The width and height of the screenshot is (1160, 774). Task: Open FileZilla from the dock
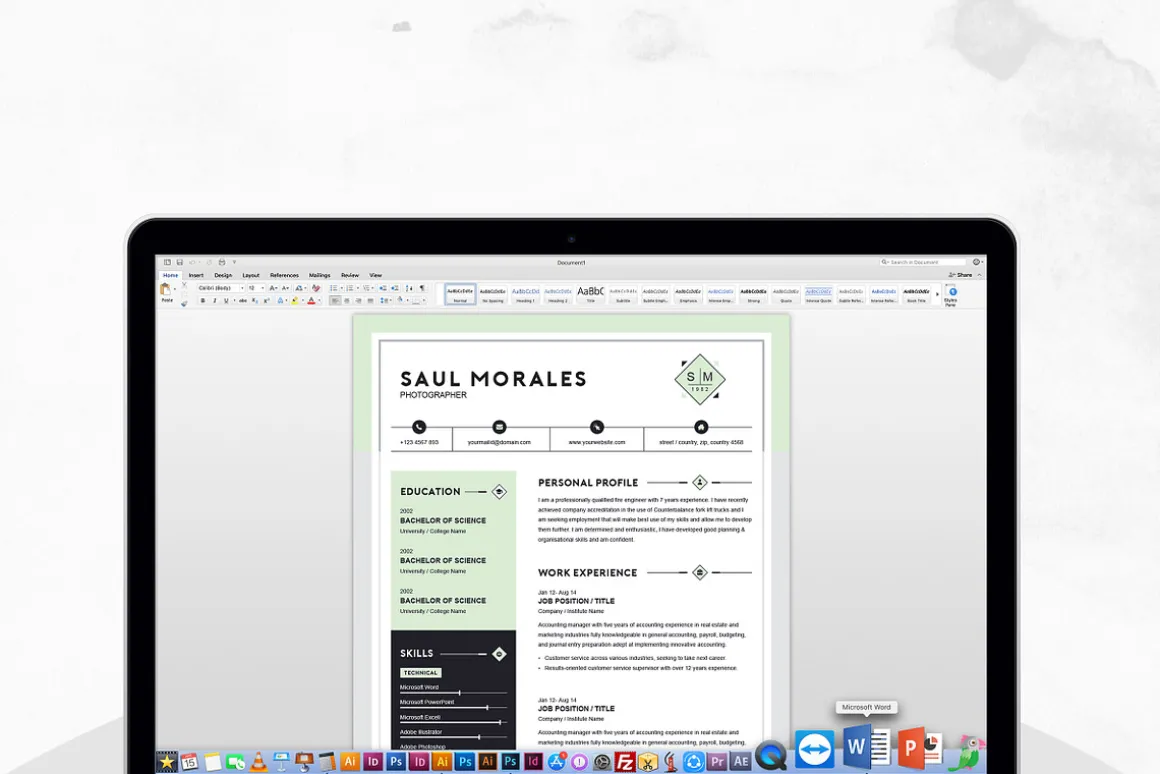click(x=625, y=761)
